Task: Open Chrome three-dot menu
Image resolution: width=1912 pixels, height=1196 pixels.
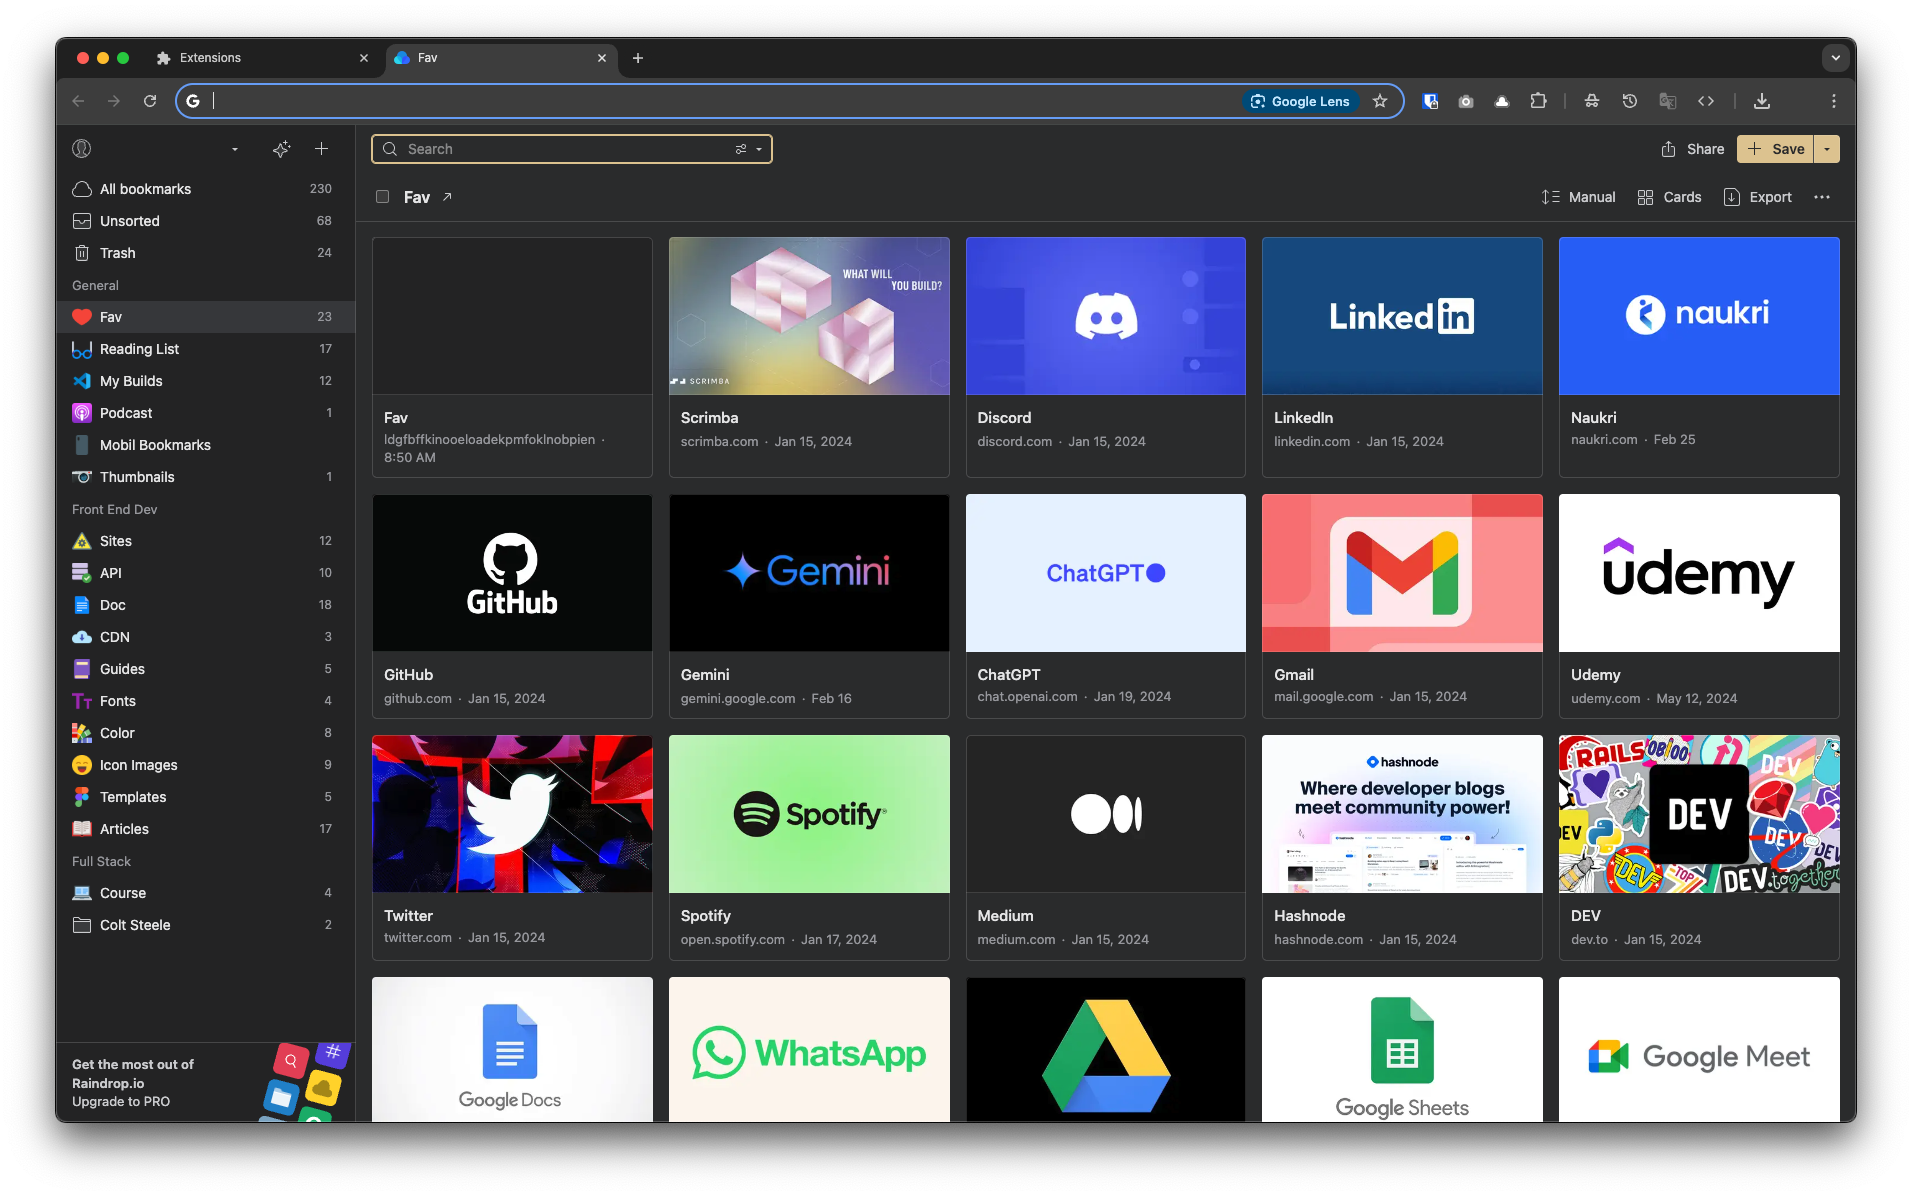Action: pyautogui.click(x=1834, y=101)
